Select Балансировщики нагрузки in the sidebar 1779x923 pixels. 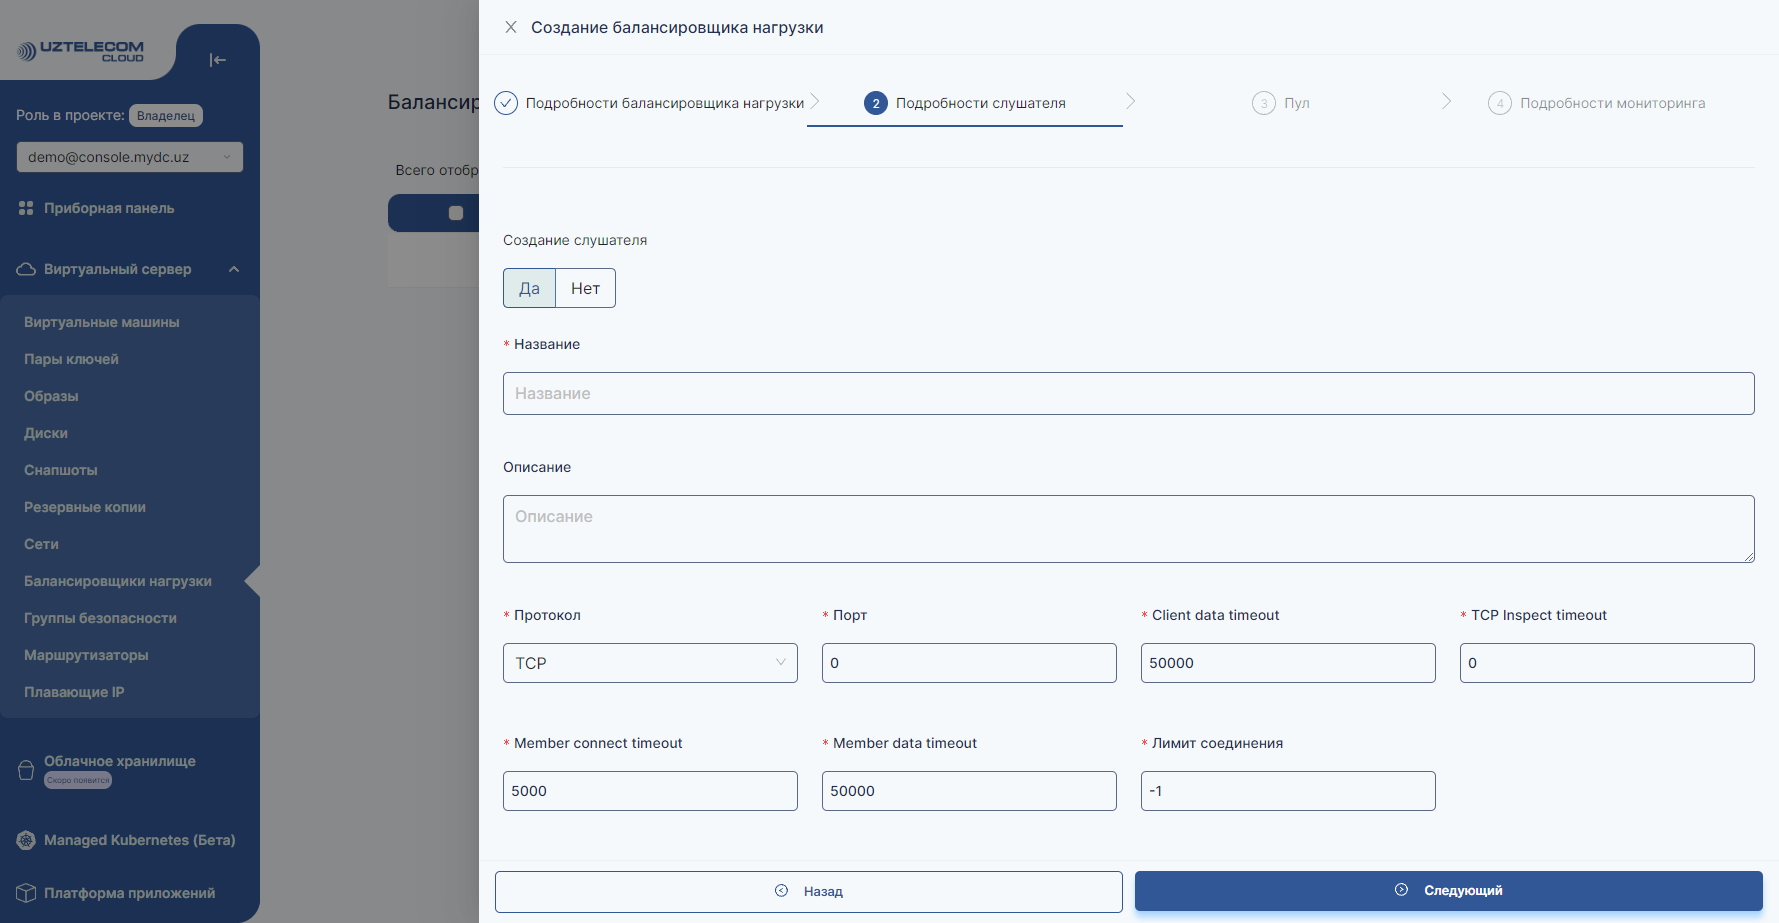[x=117, y=580]
